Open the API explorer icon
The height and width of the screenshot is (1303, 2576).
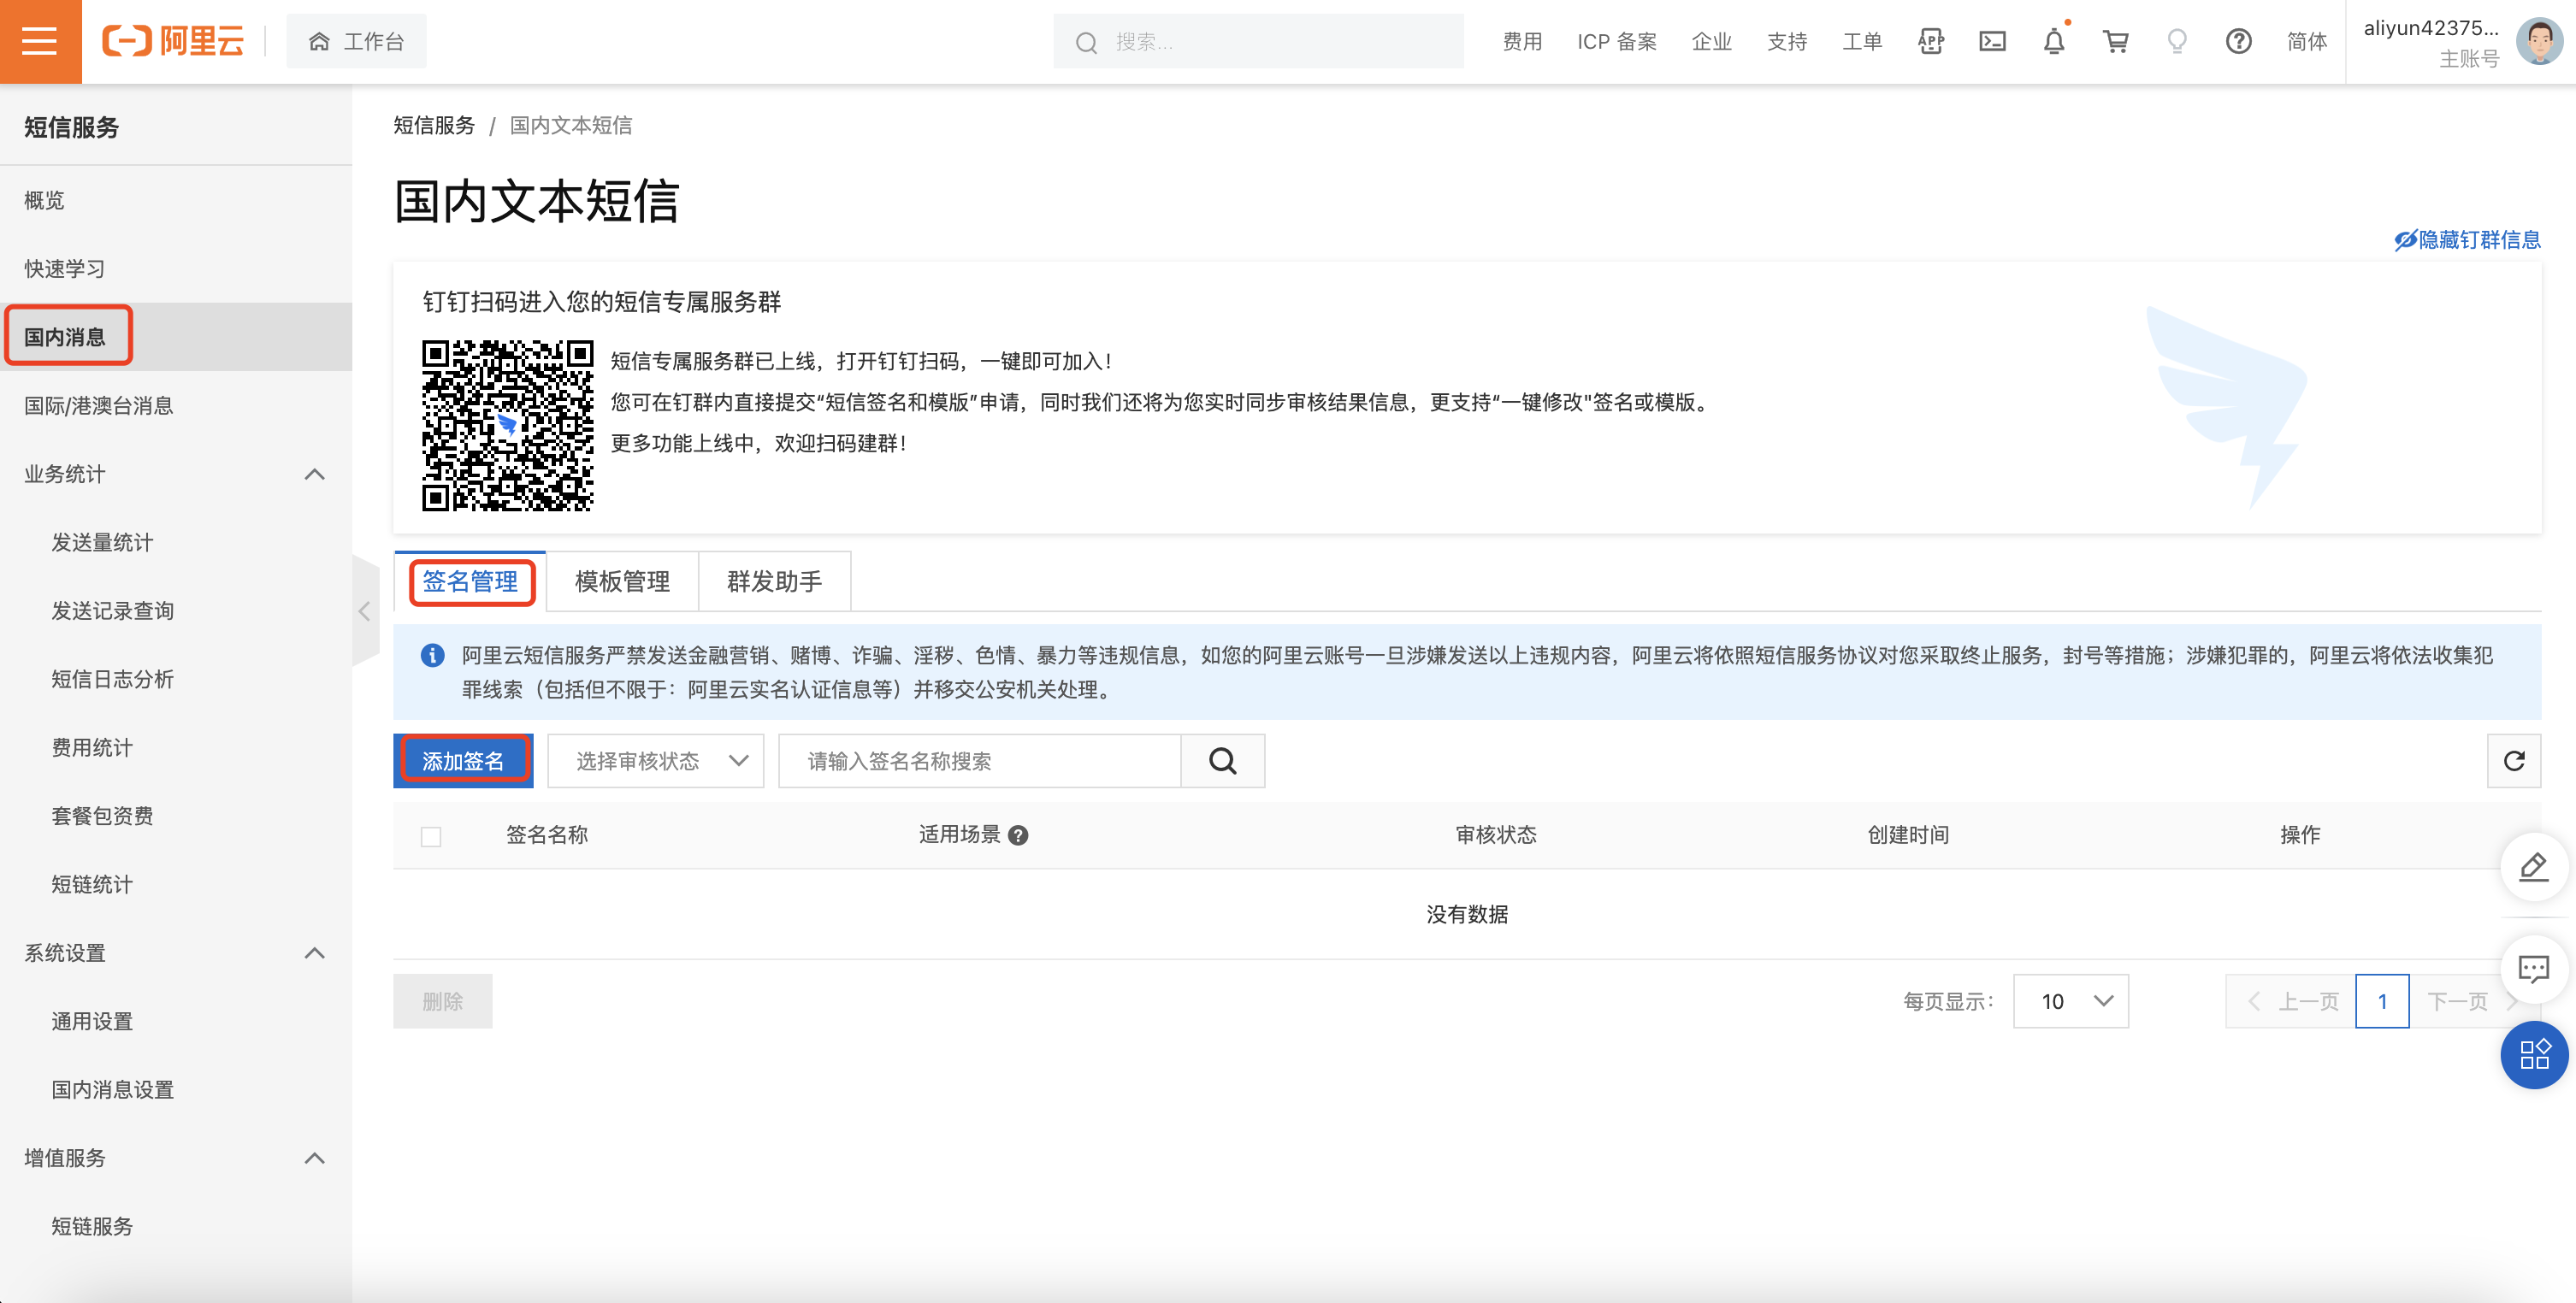click(x=1930, y=41)
